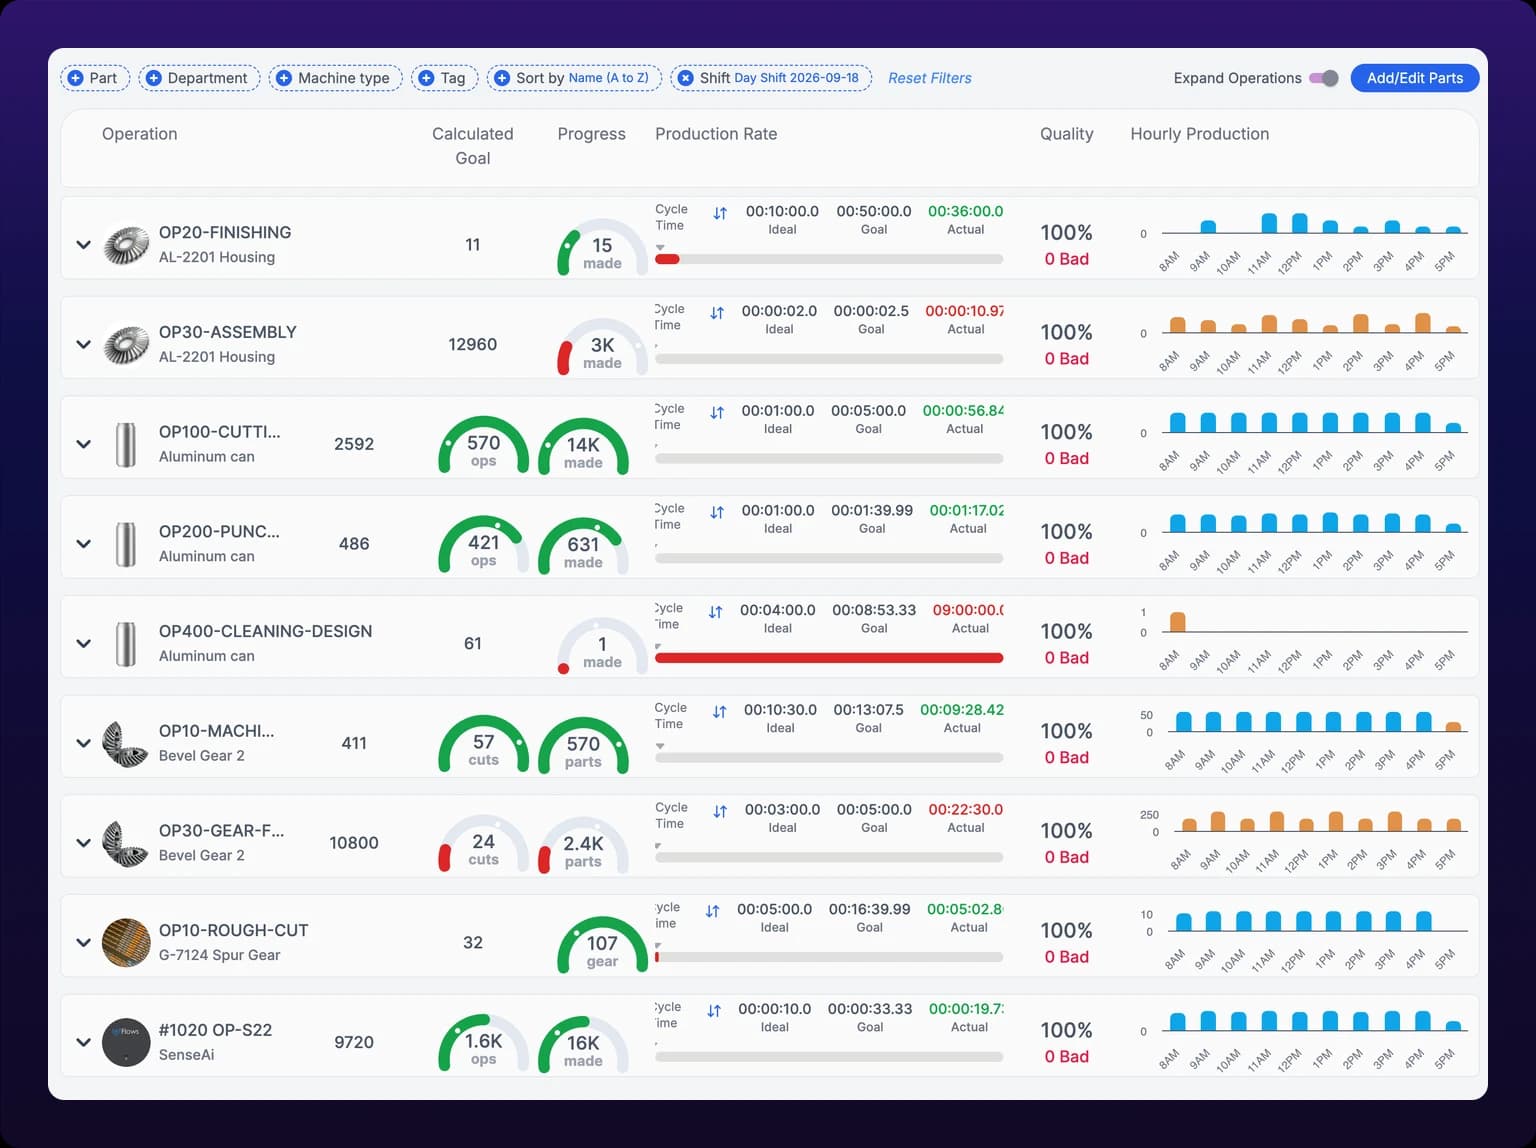The height and width of the screenshot is (1148, 1536).
Task: Click the 15 made gauge for OP20-FINISHING
Action: (602, 248)
